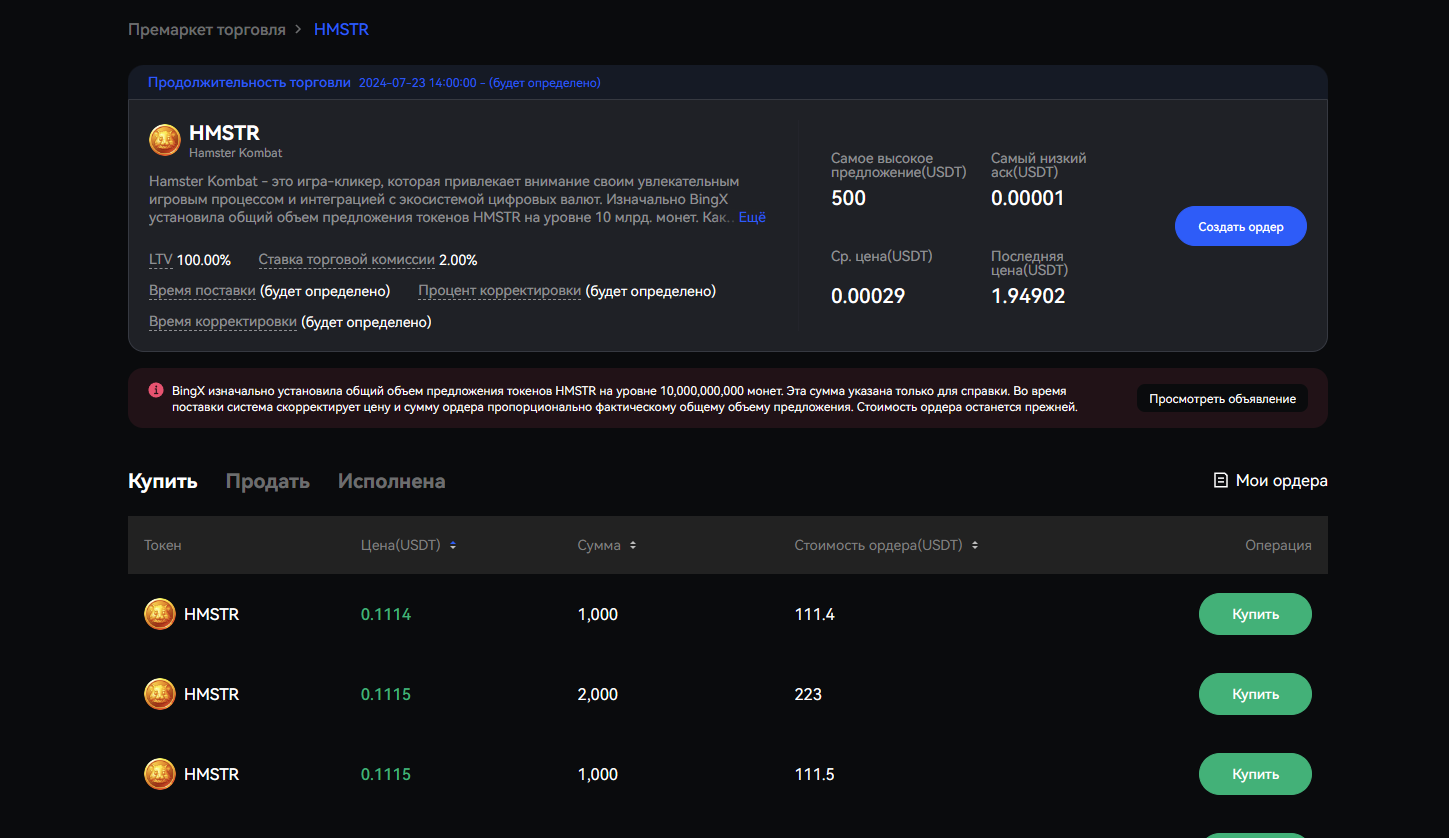Click the HMSTR coin icon in 111.4 row
Viewport: 1449px width, 838px height.
pyautogui.click(x=160, y=614)
